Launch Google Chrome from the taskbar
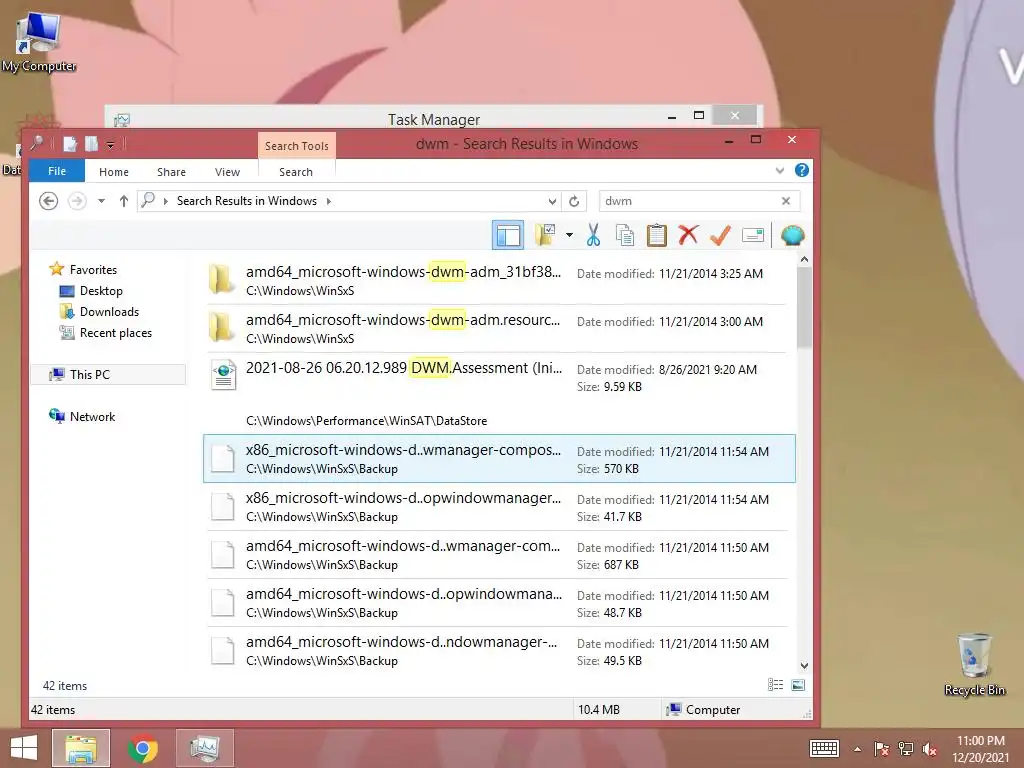This screenshot has width=1024, height=768. pos(142,748)
